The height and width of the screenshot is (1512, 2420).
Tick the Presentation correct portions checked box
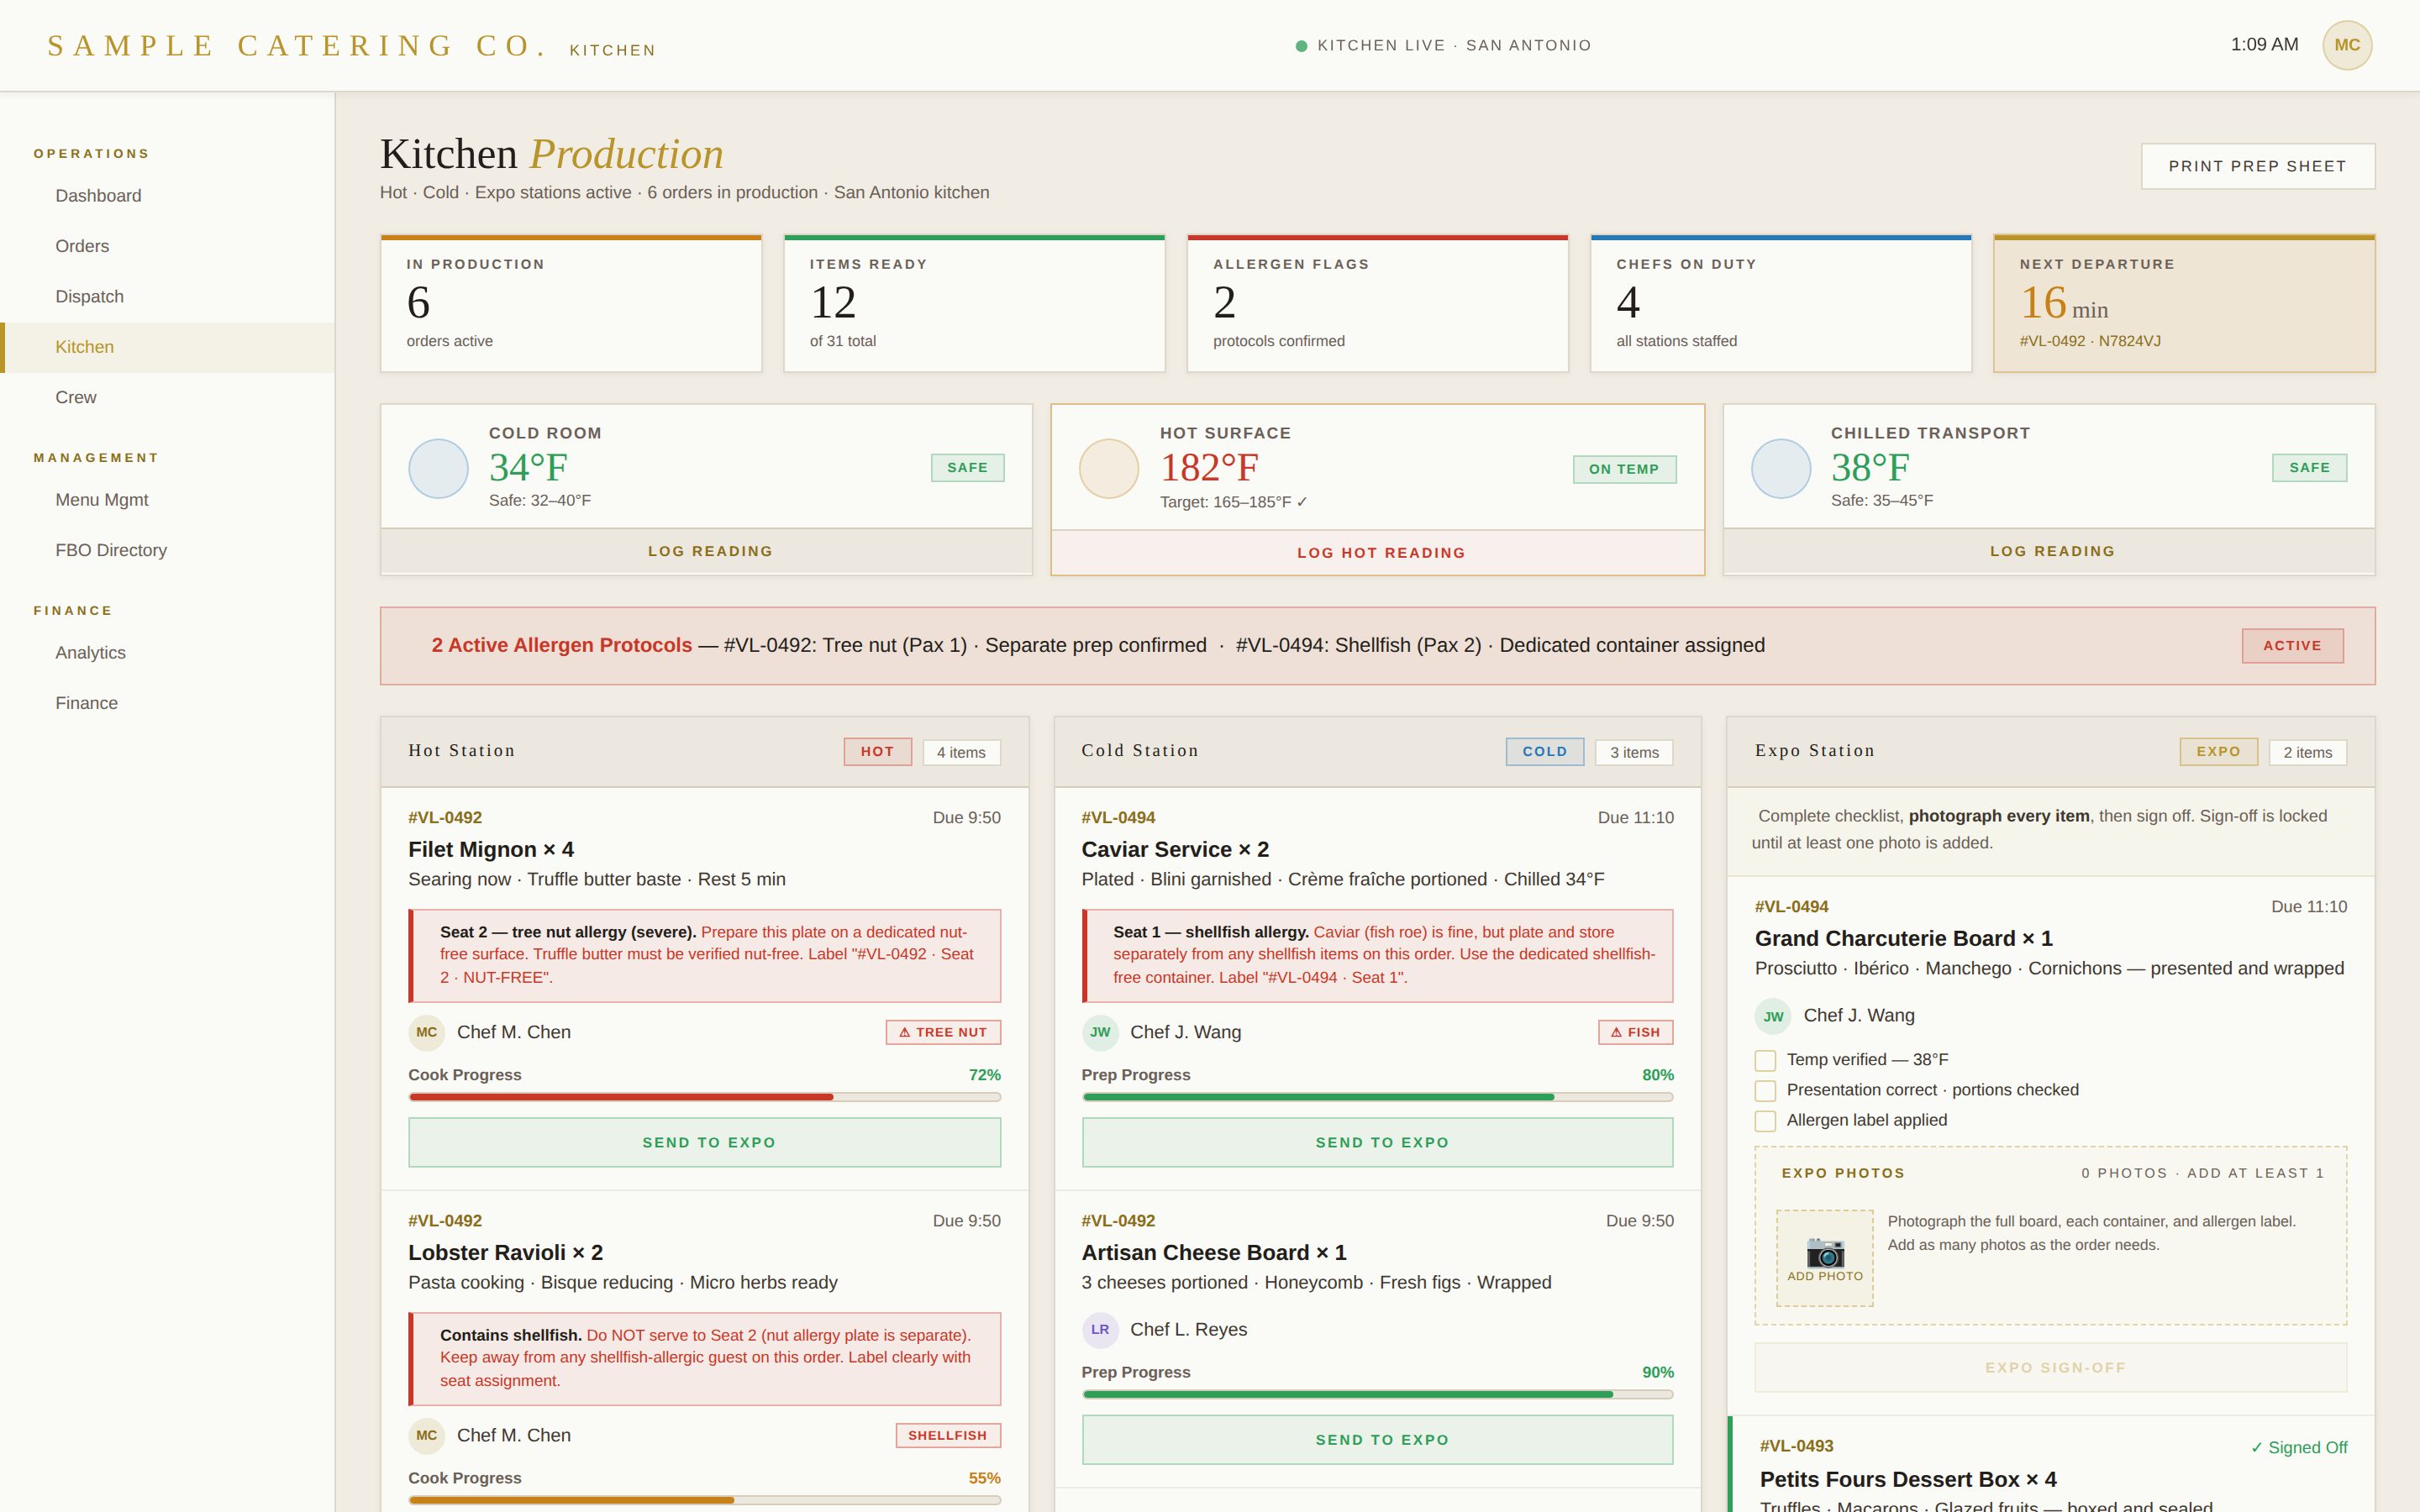[1765, 1090]
